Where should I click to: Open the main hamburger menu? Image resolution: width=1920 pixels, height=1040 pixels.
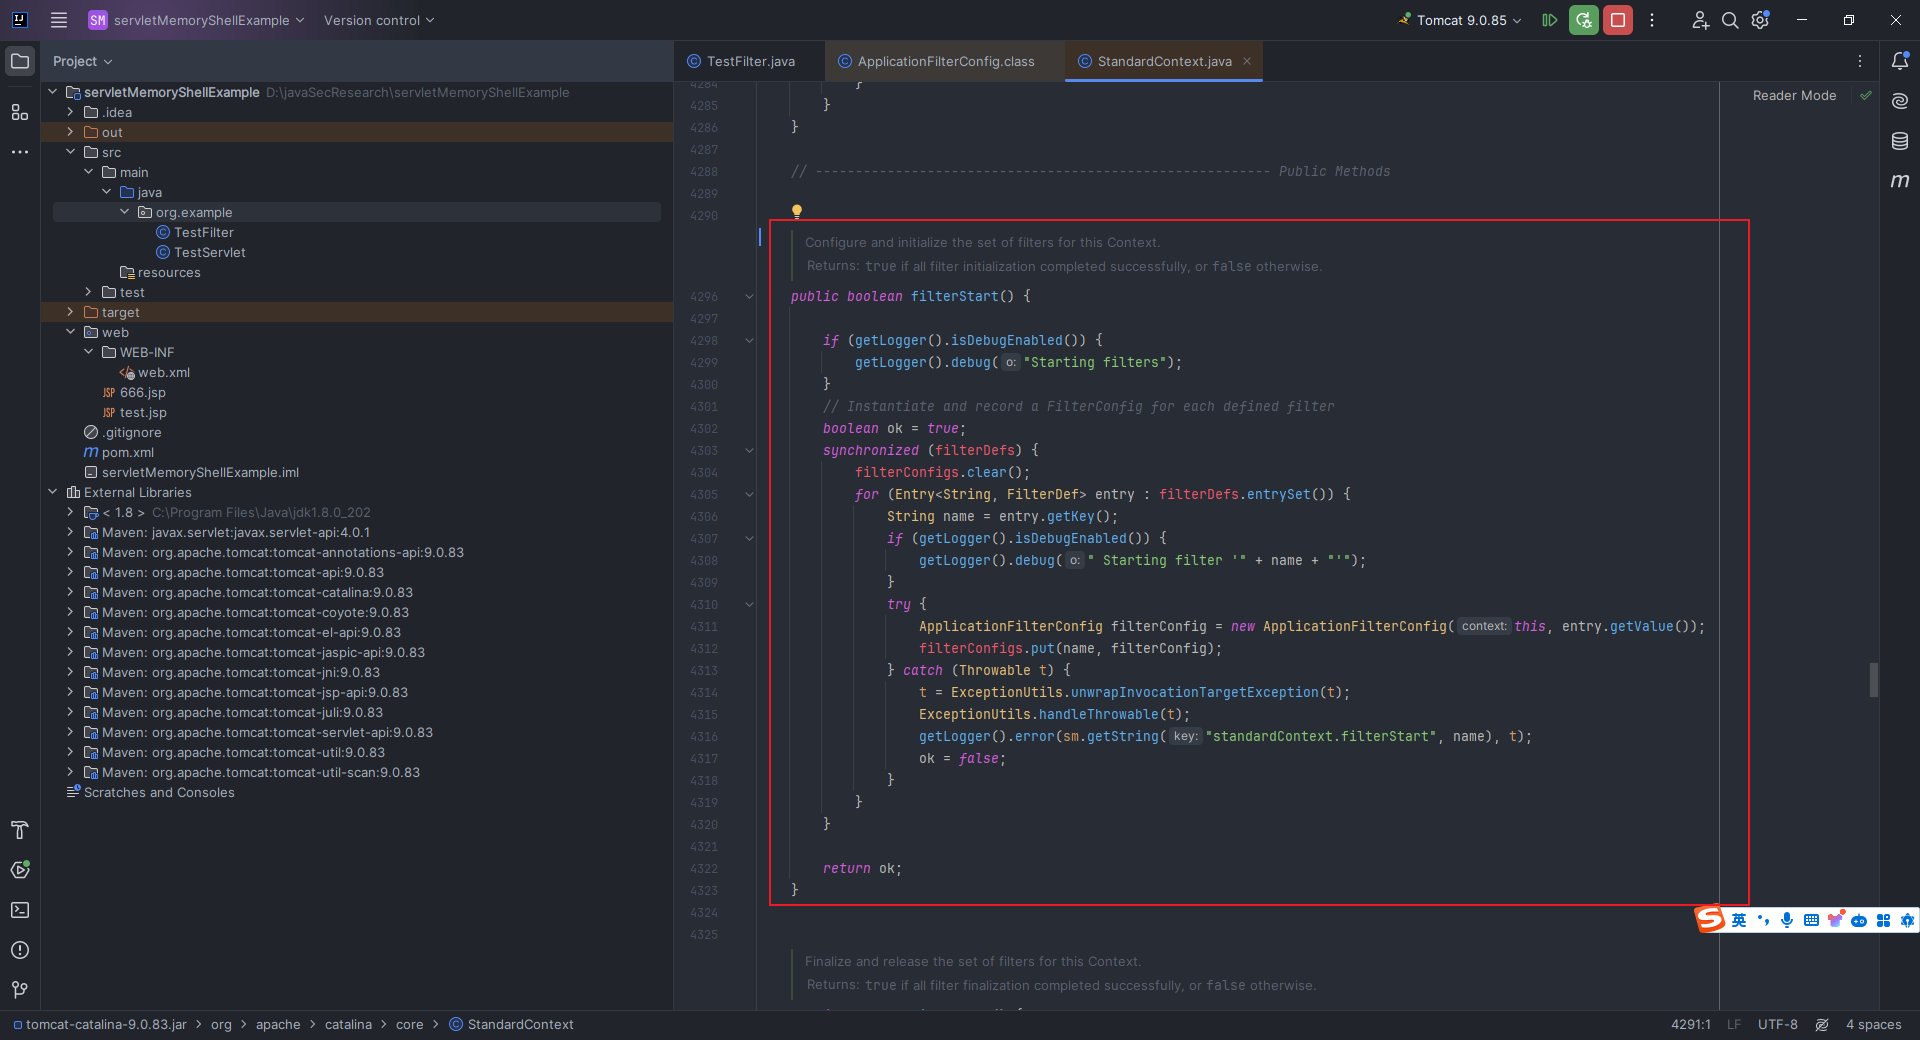tap(59, 20)
